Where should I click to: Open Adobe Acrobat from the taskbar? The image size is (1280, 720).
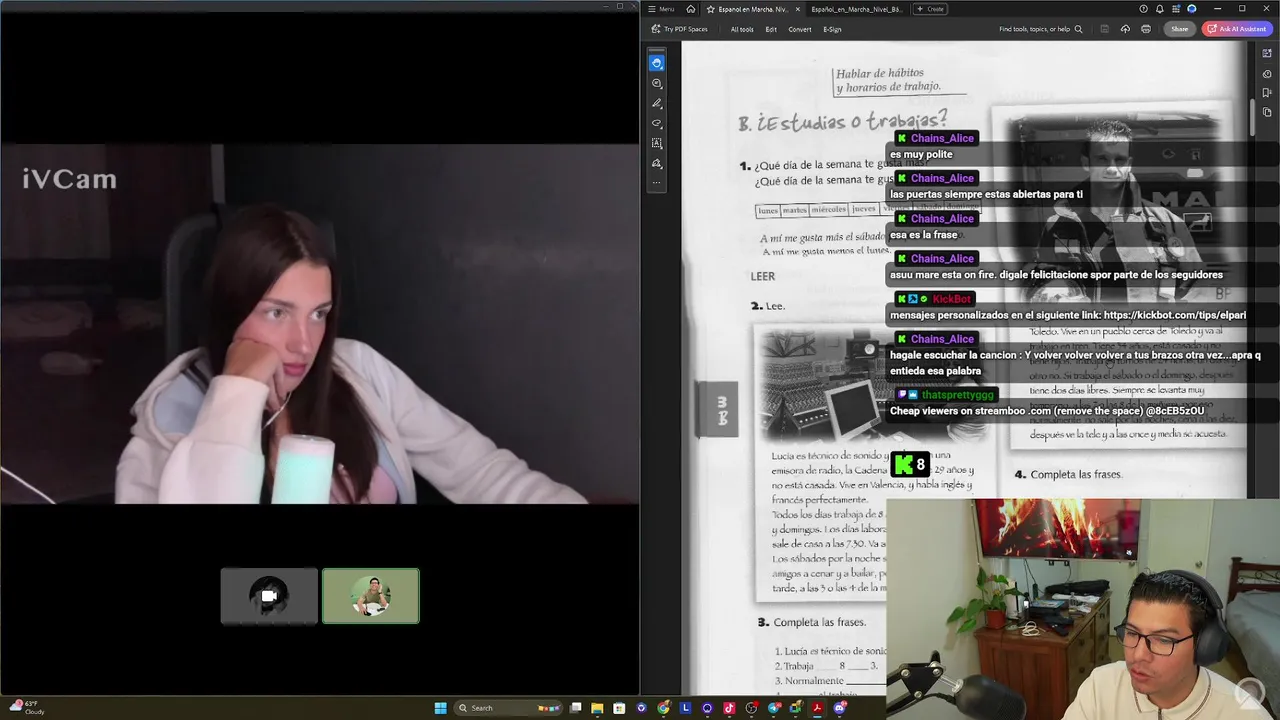[817, 708]
